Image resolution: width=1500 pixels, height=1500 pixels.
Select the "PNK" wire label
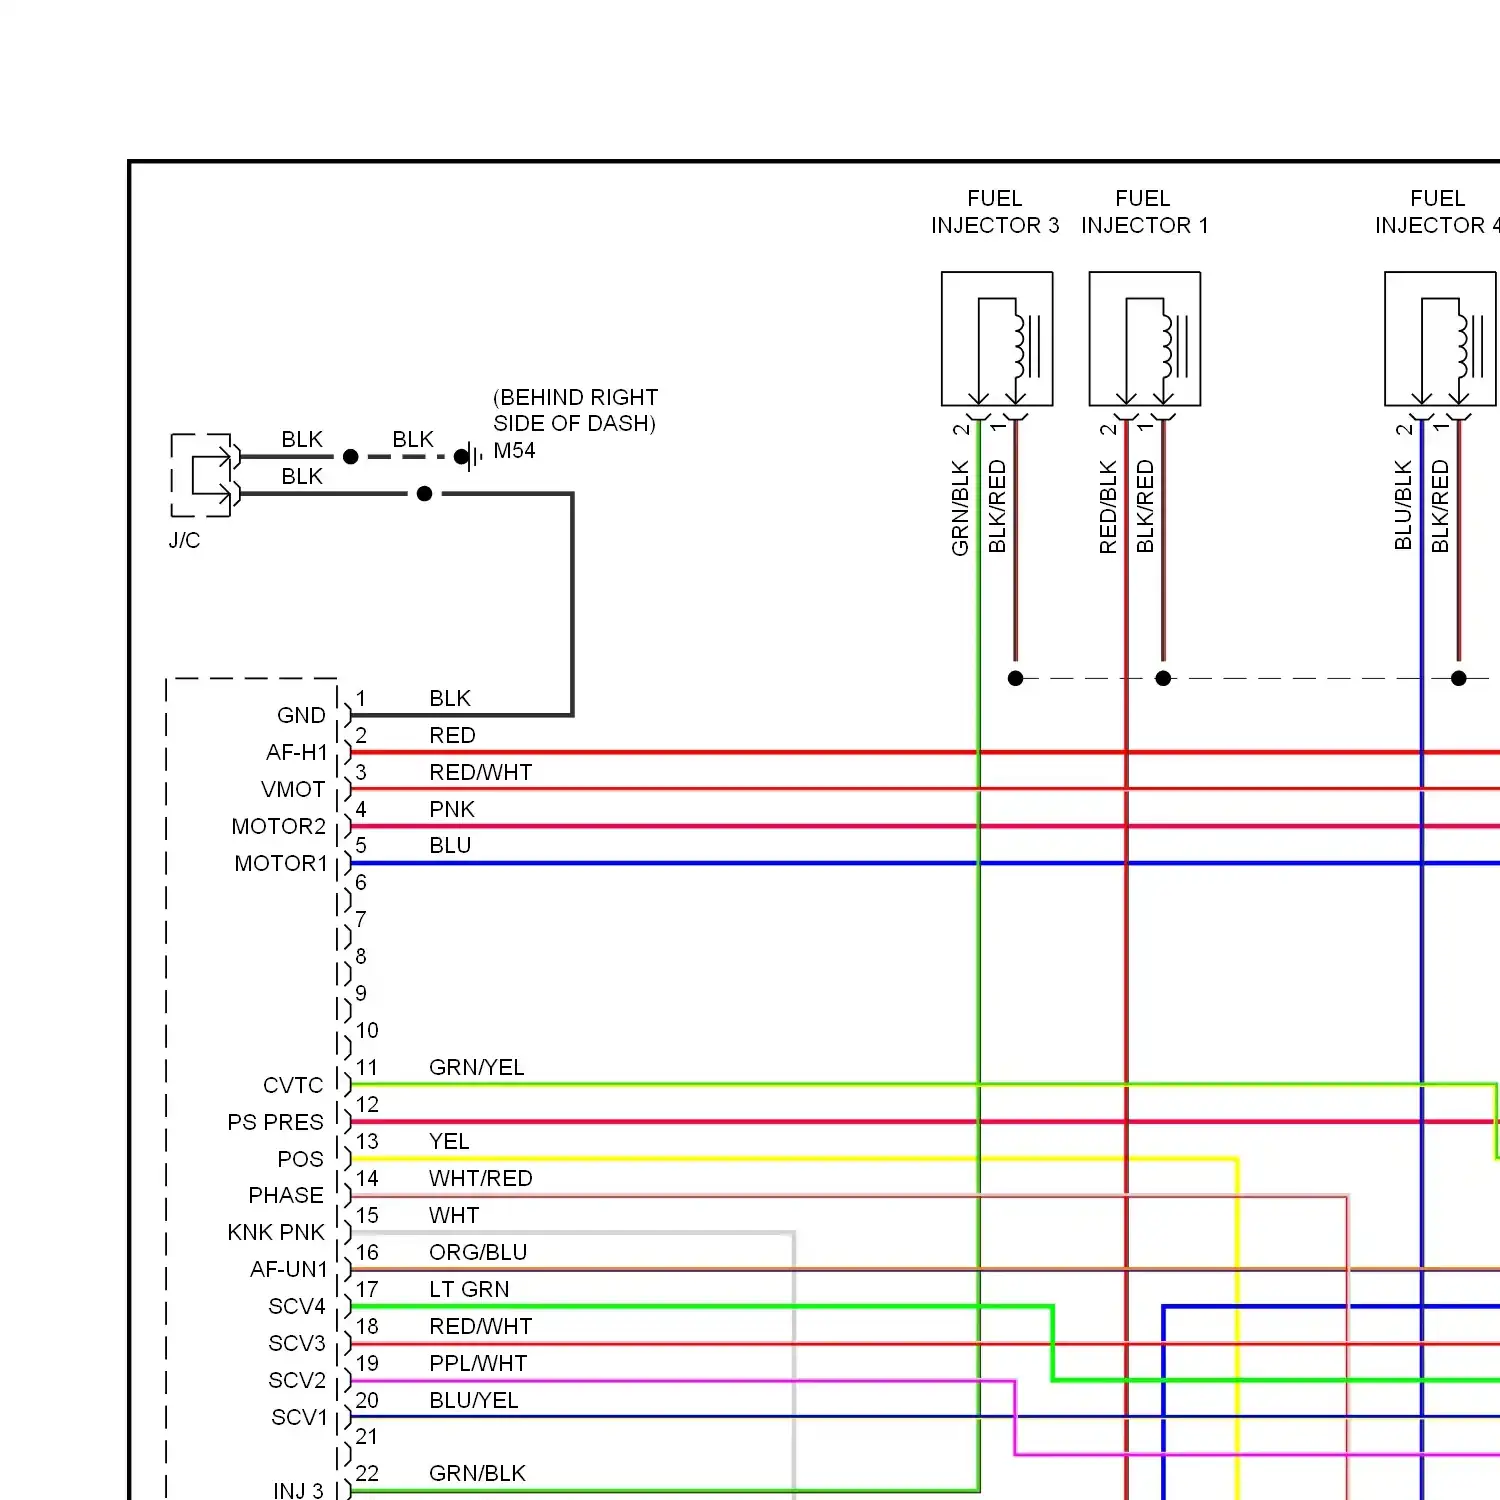(452, 809)
